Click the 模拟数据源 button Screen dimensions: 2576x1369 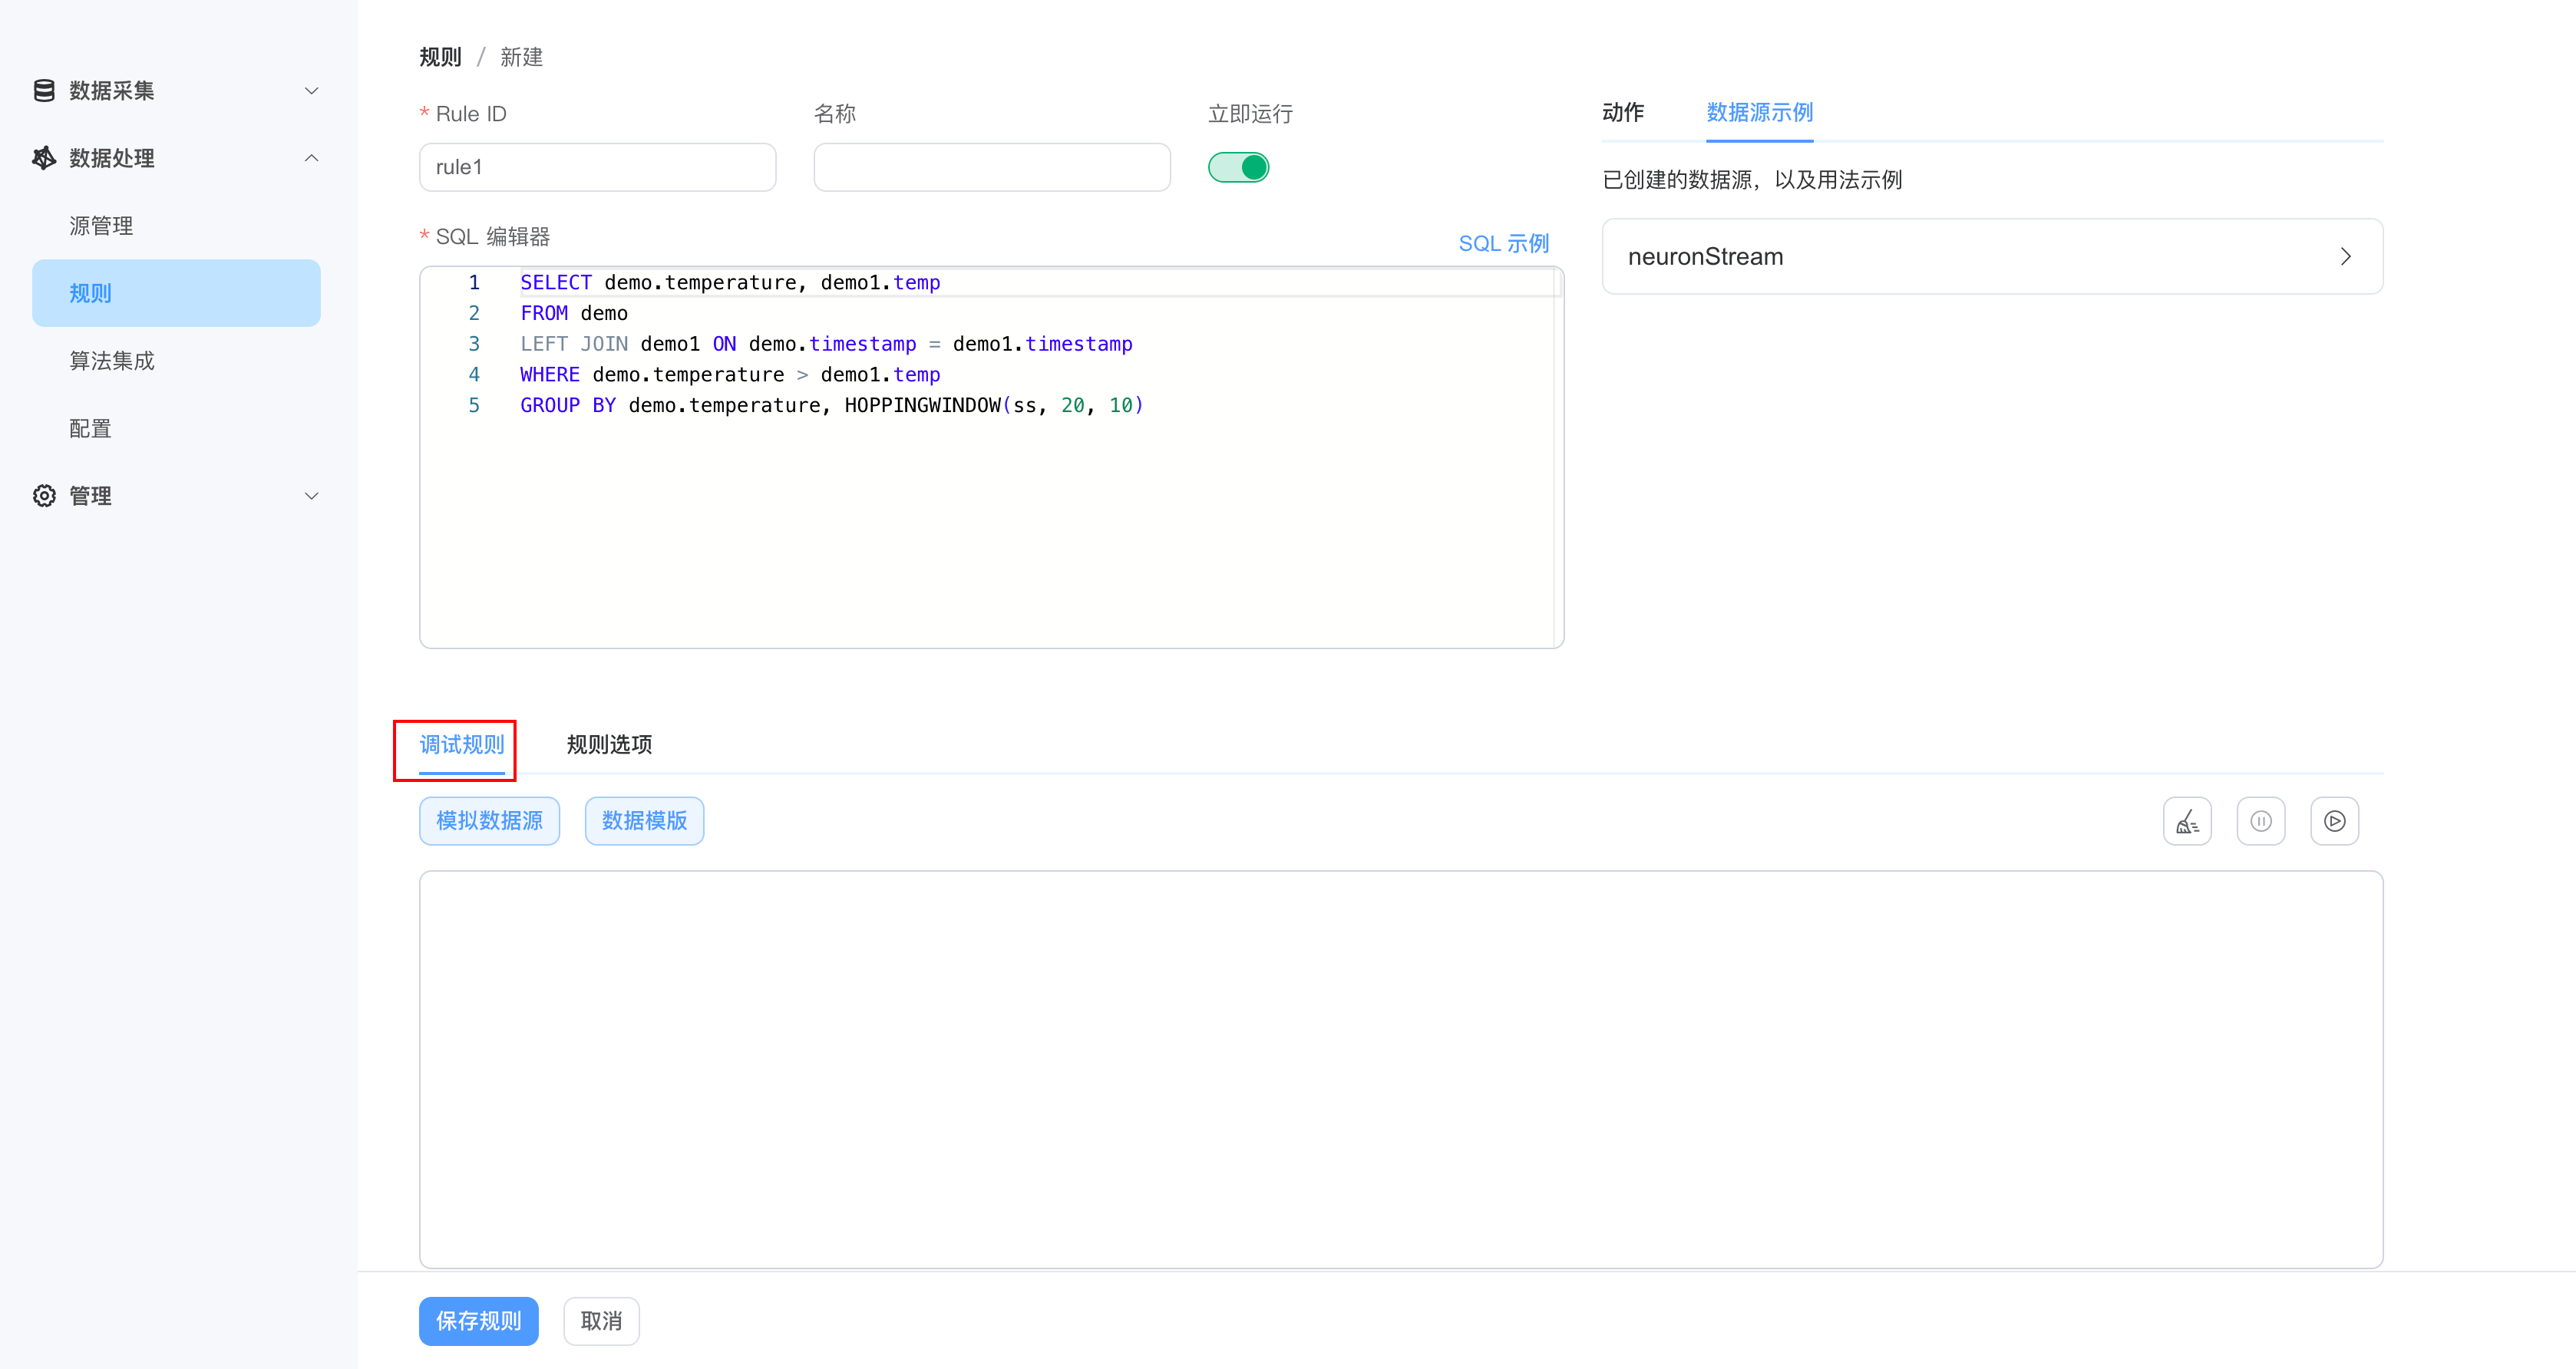point(489,820)
